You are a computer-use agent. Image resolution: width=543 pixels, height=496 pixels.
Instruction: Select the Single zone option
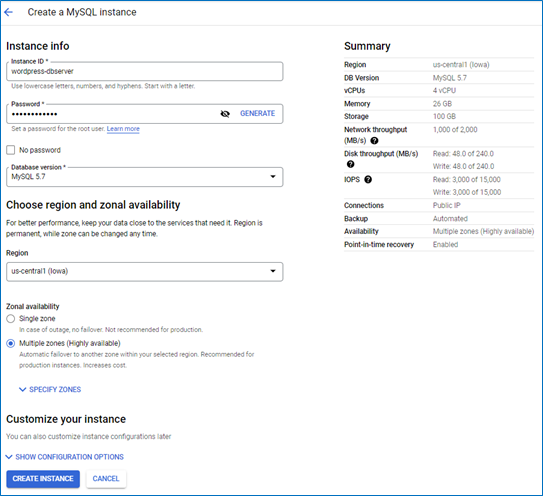[x=11, y=319]
